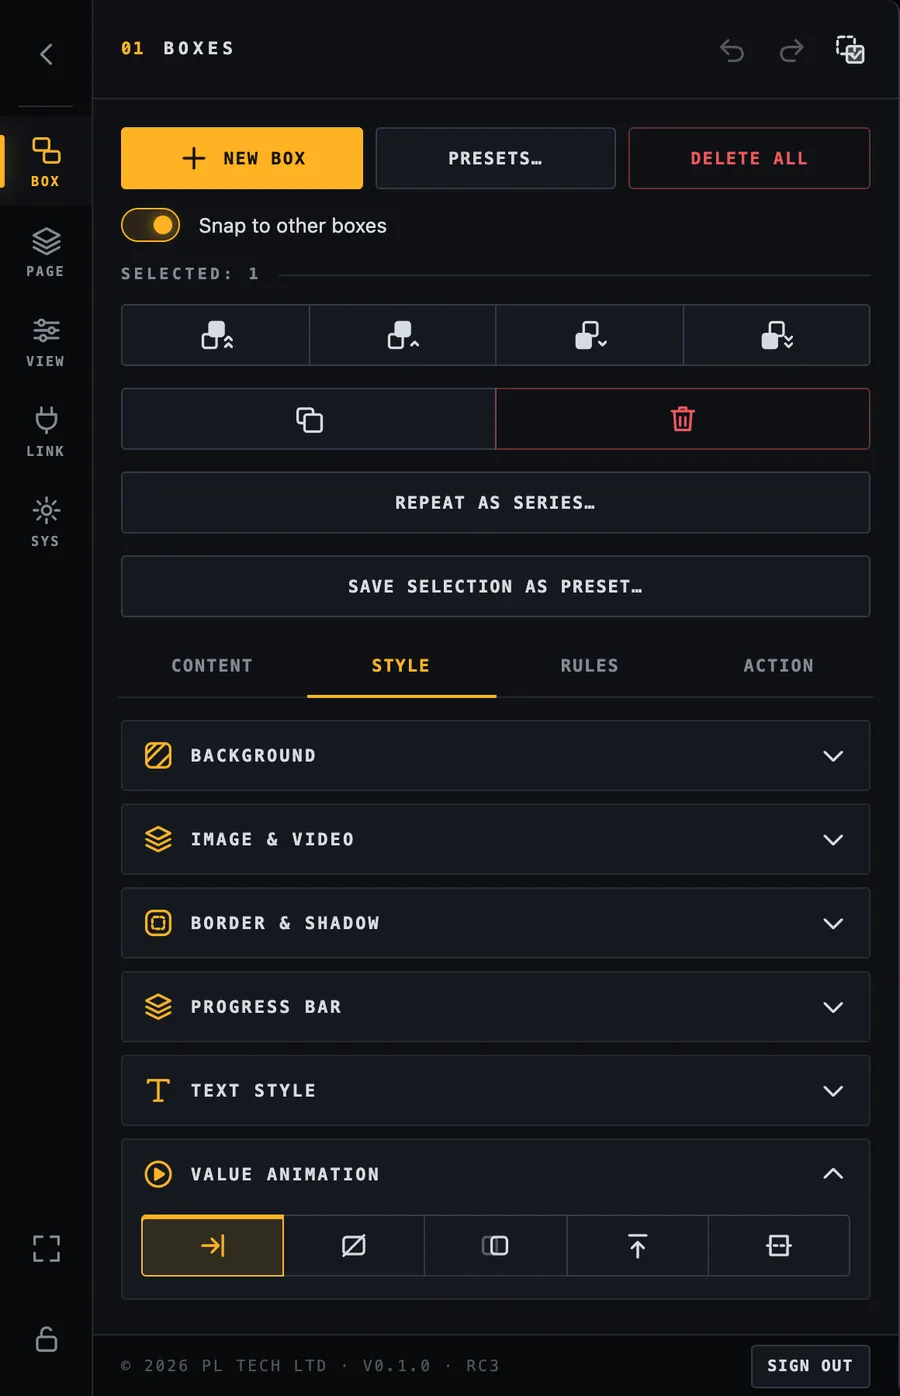Screen dimensions: 900x1396
Task: Toggle fullscreen mode icon
Action: coord(46,1248)
